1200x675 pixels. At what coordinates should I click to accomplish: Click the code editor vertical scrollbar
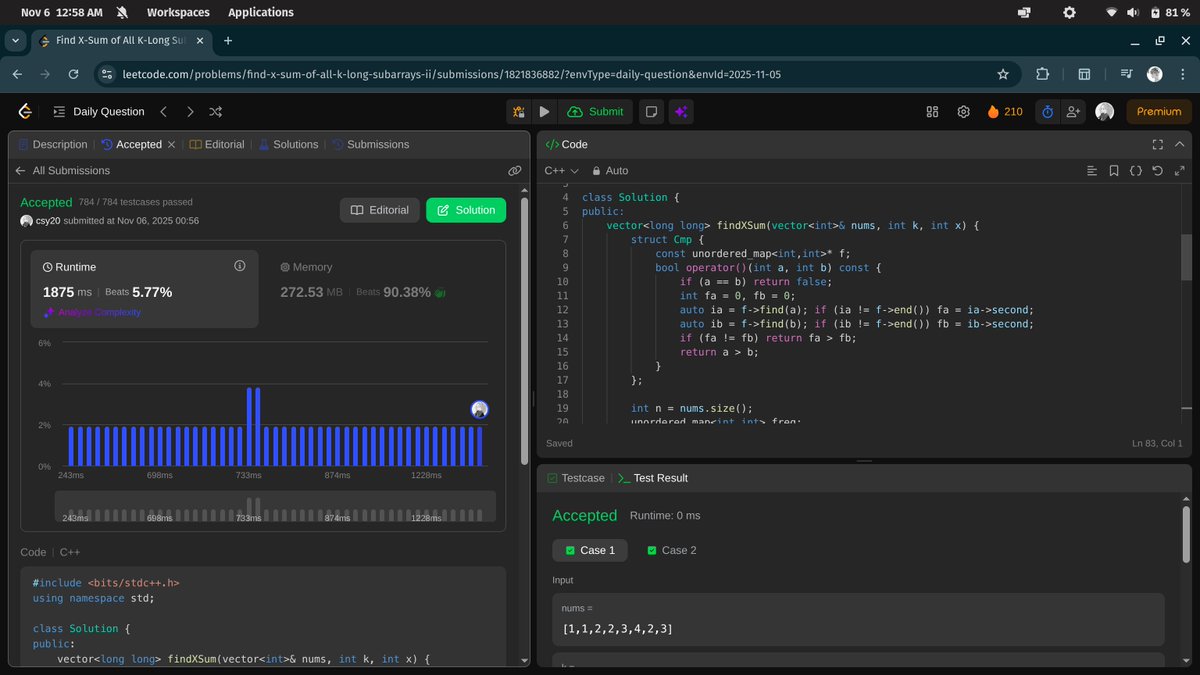point(1186,260)
